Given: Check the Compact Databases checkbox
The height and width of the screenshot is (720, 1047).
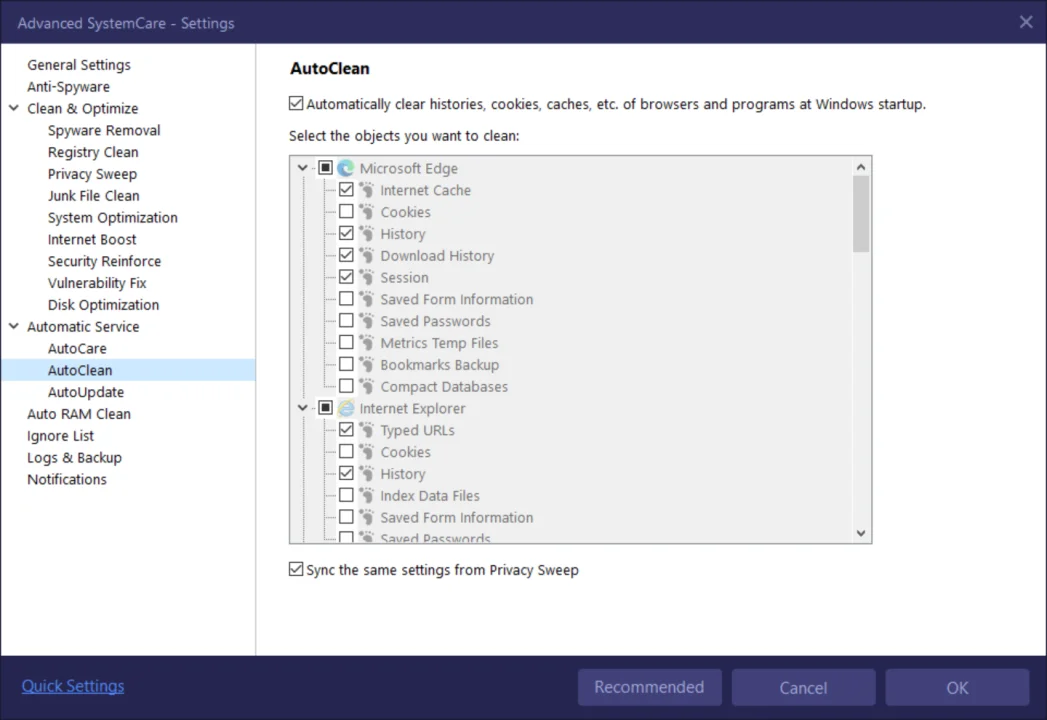Looking at the screenshot, I should (346, 385).
